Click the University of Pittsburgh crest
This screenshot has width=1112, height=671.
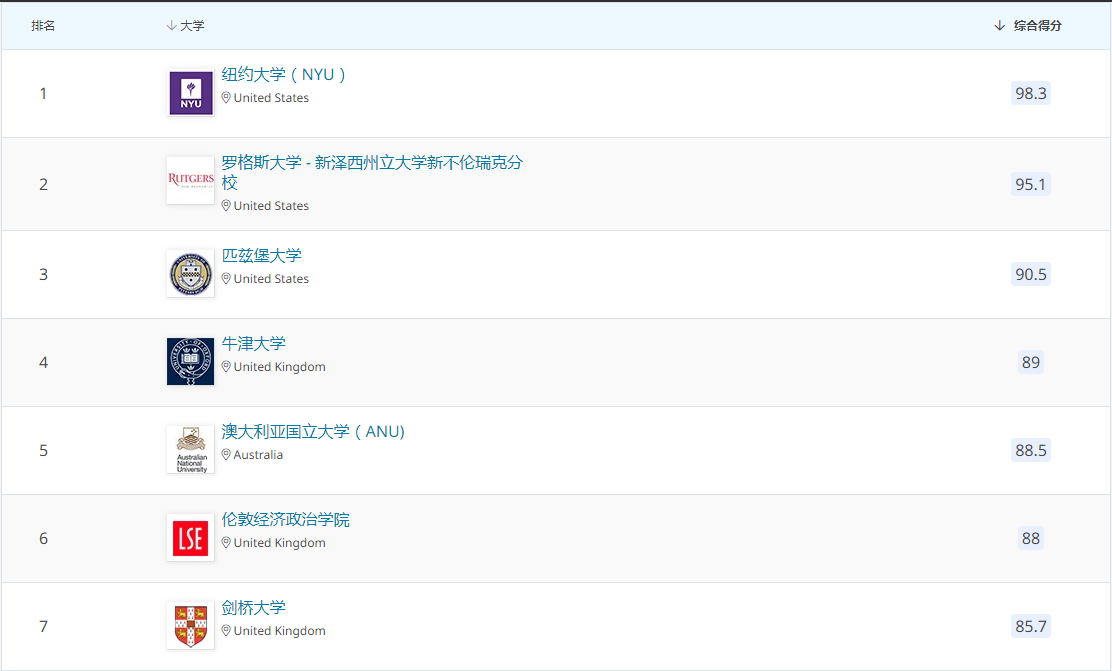(190, 272)
